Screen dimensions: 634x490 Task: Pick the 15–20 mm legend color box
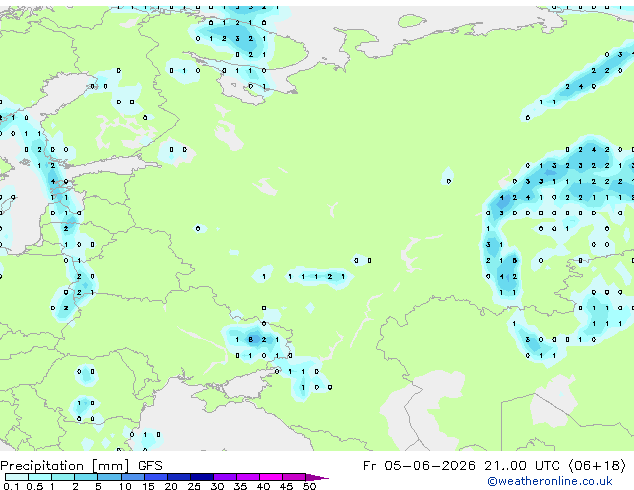point(156,477)
